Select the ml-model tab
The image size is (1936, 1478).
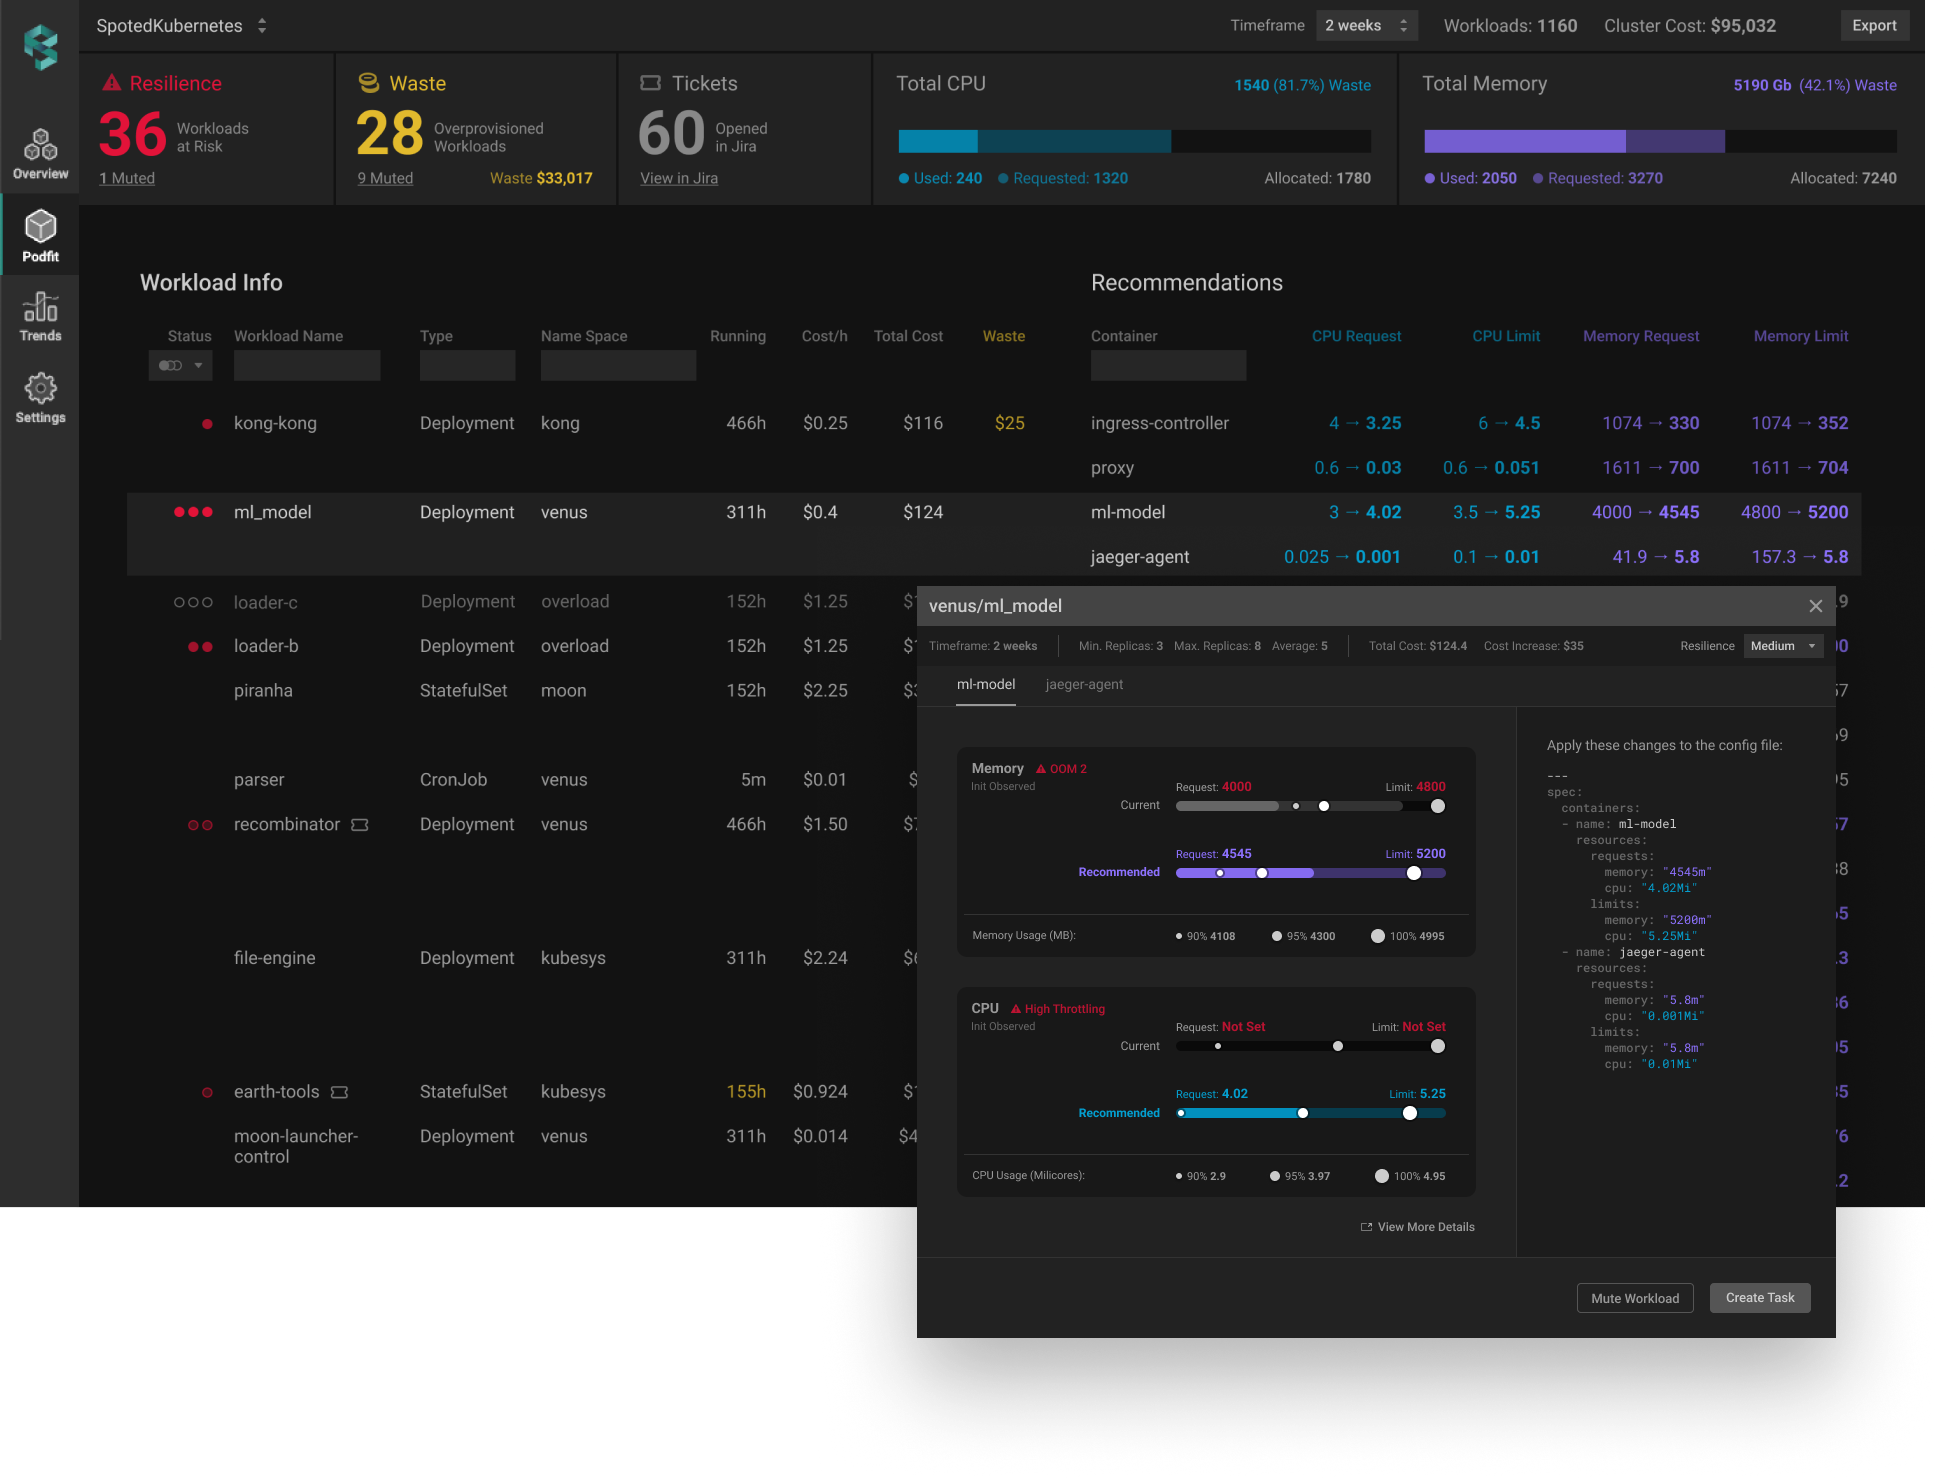coord(985,685)
